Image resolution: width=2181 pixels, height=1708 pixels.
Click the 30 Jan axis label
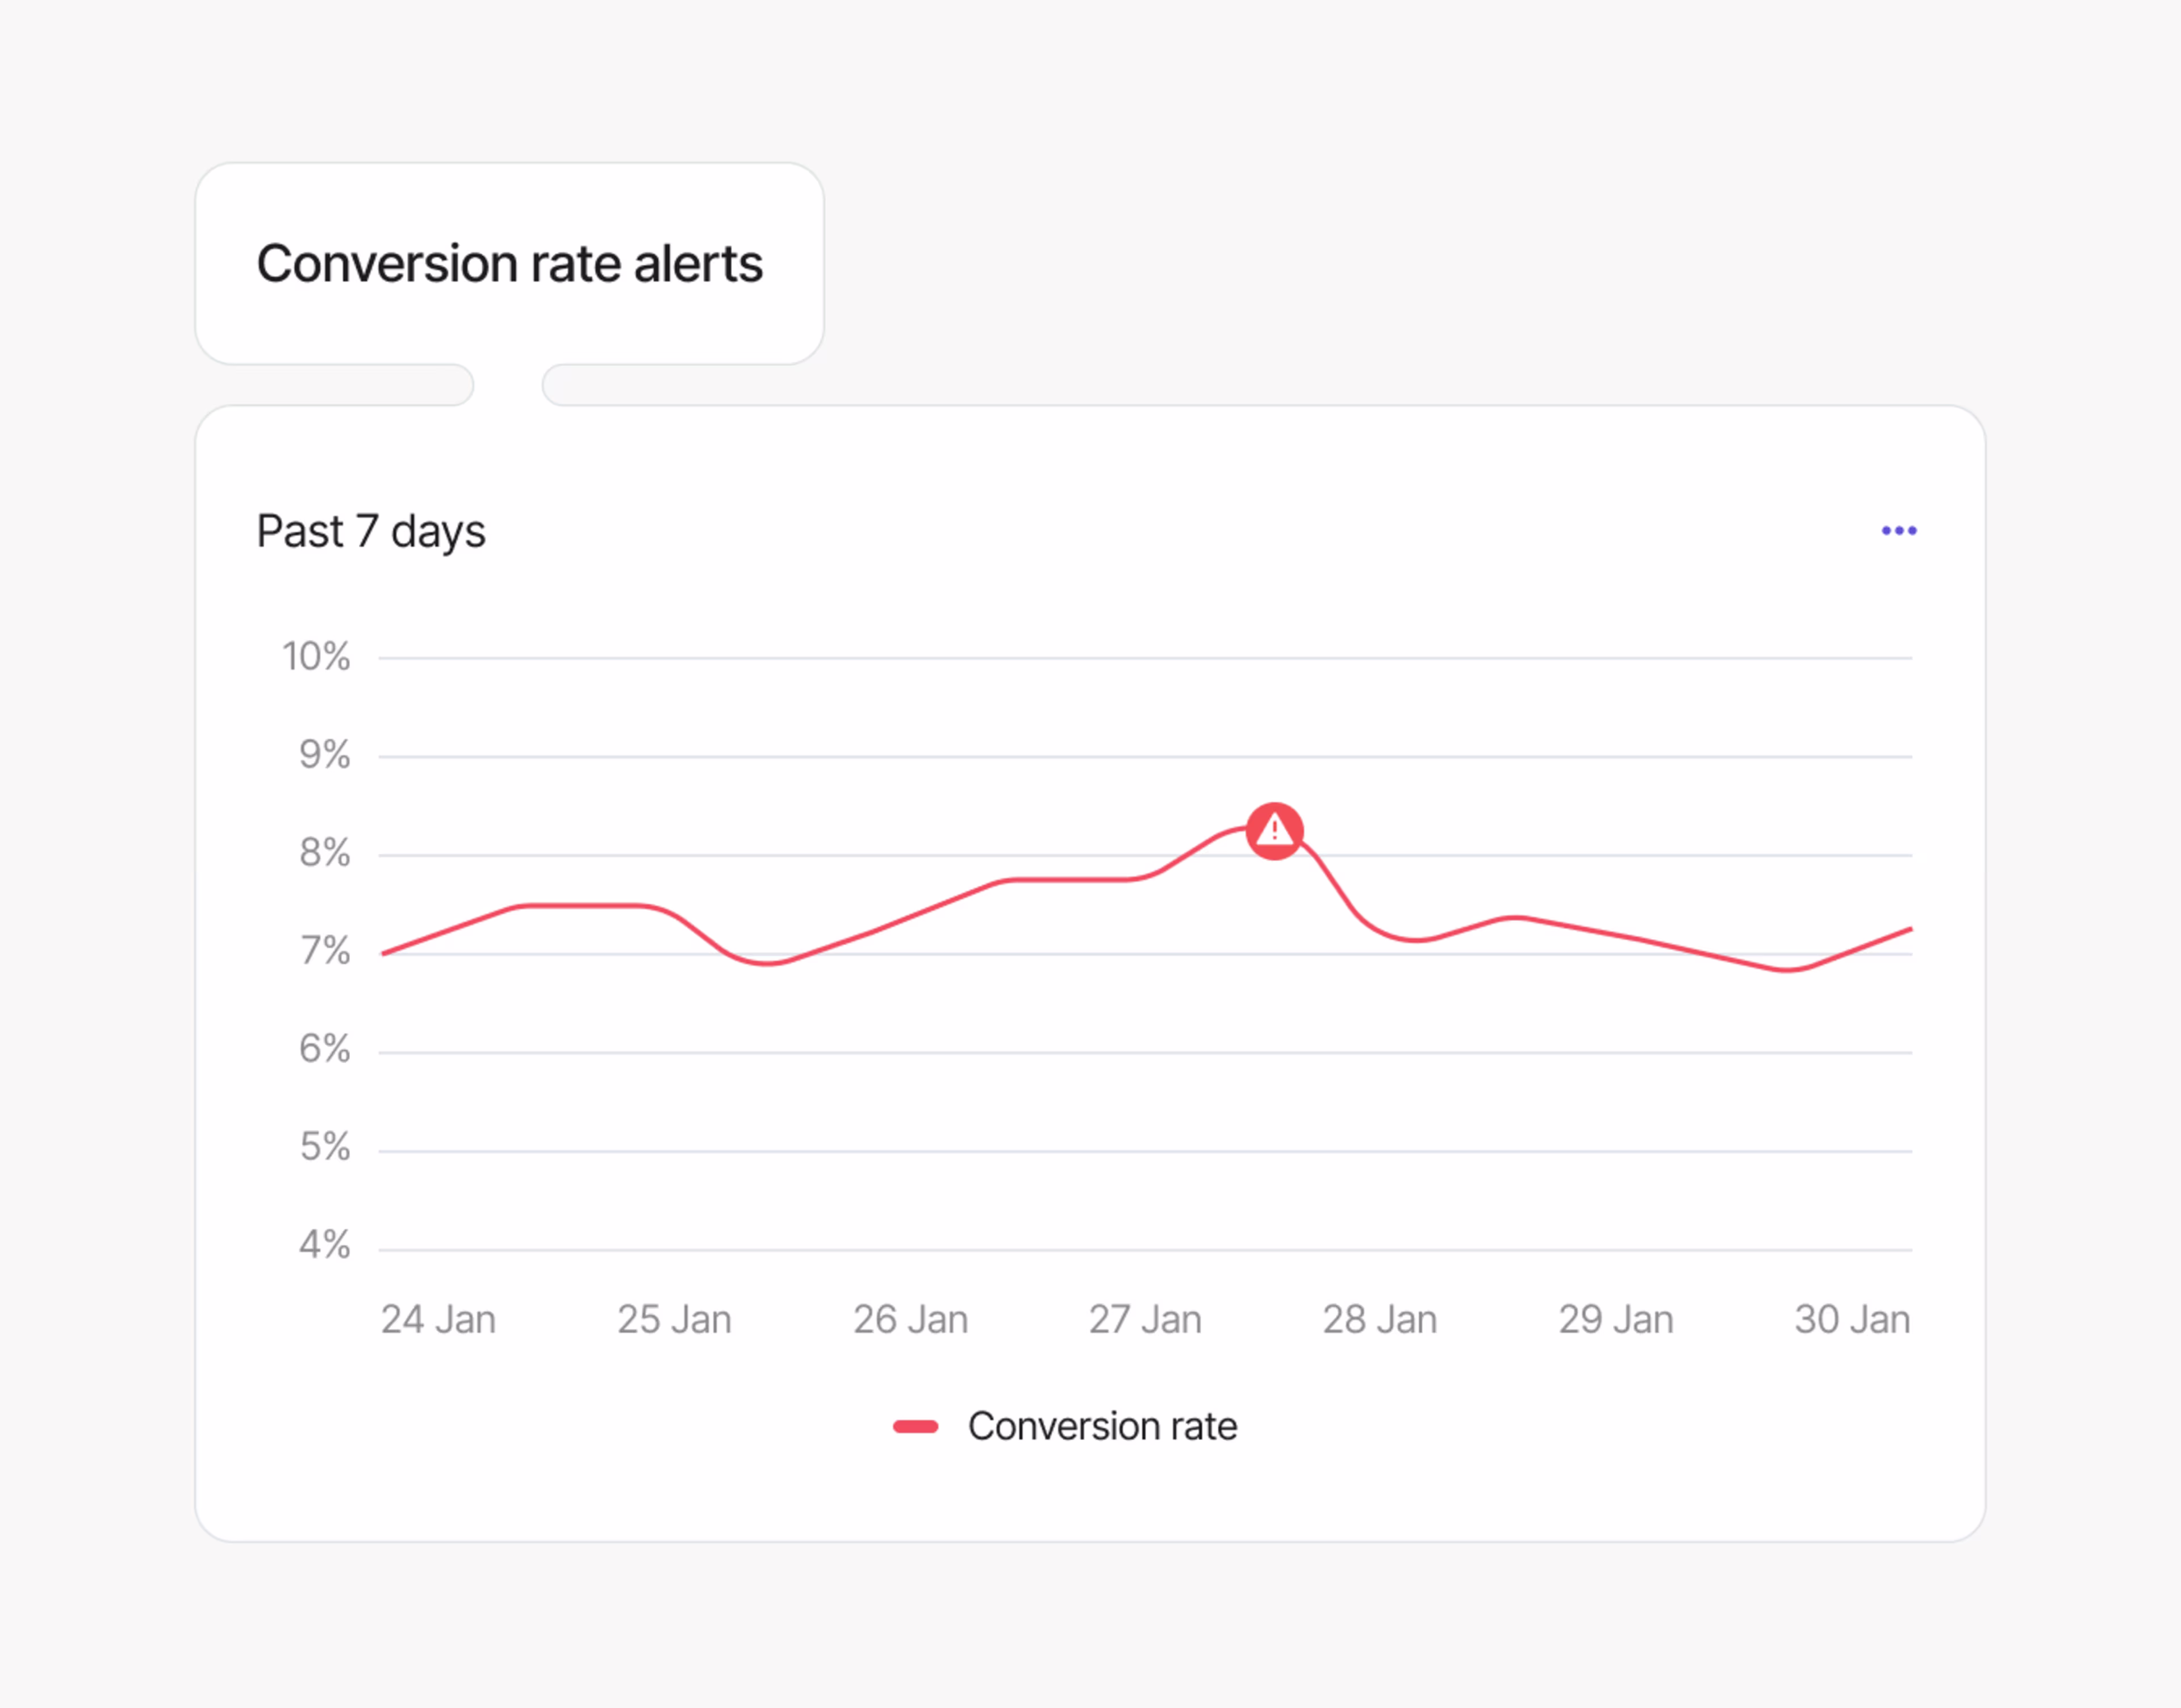pyautogui.click(x=1852, y=1320)
